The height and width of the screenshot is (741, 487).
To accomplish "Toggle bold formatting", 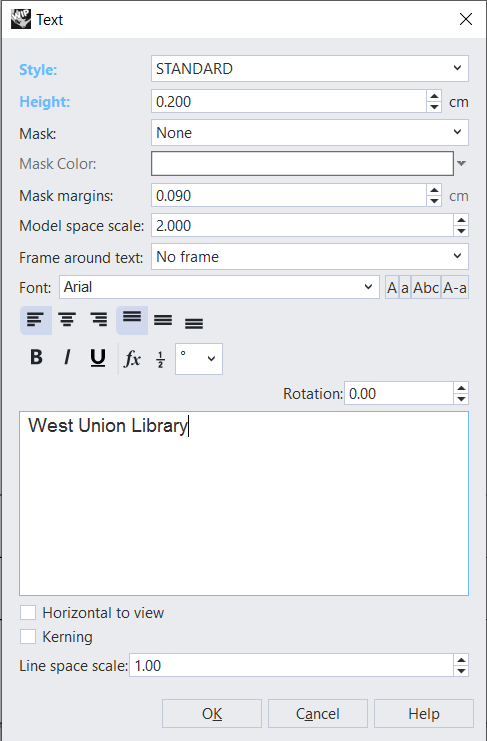I will pos(36,358).
